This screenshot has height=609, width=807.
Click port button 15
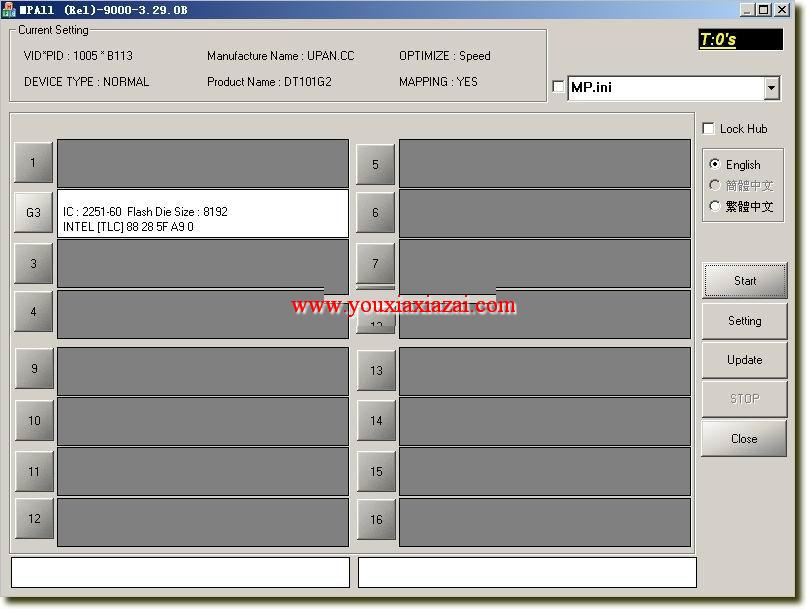pos(376,472)
